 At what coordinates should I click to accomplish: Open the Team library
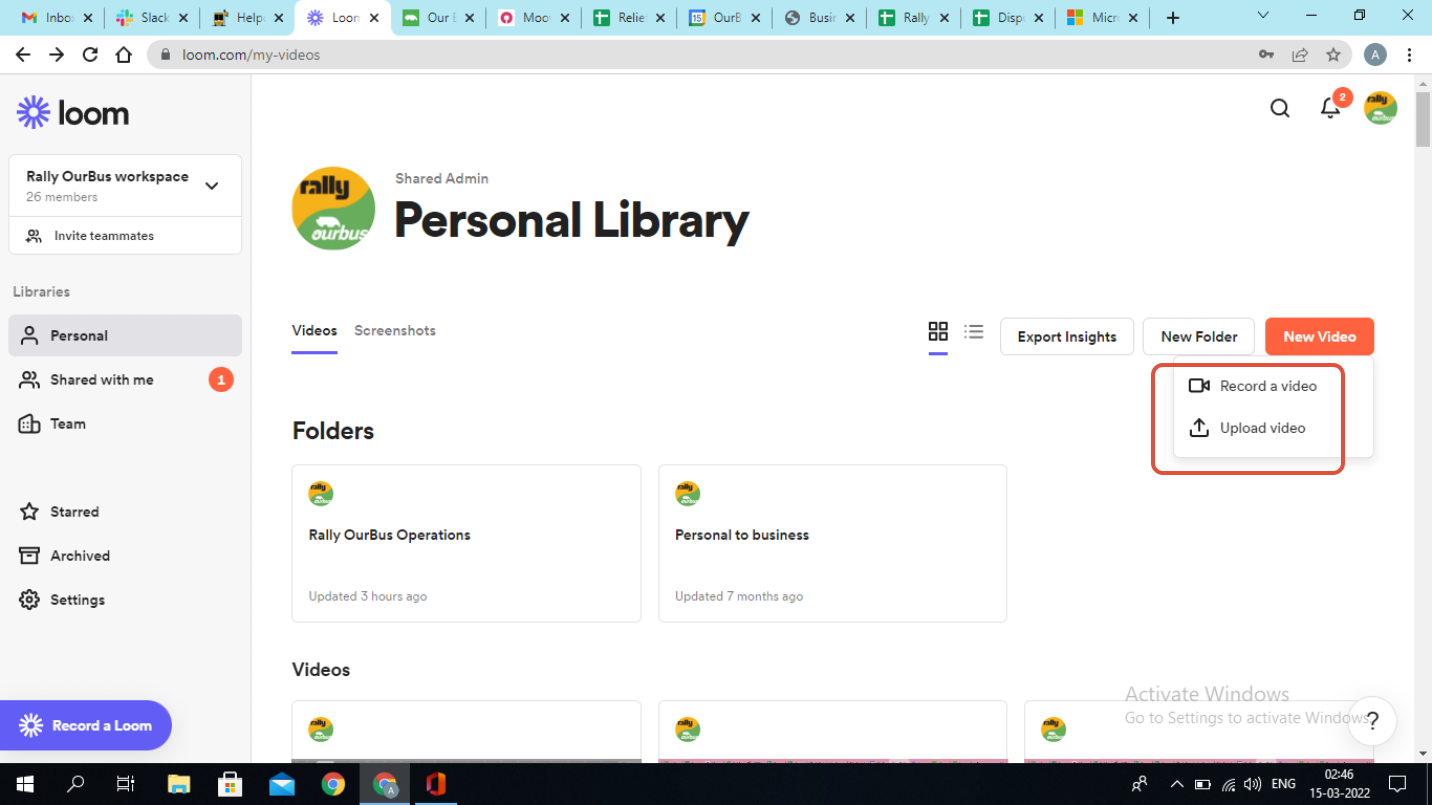pos(125,424)
